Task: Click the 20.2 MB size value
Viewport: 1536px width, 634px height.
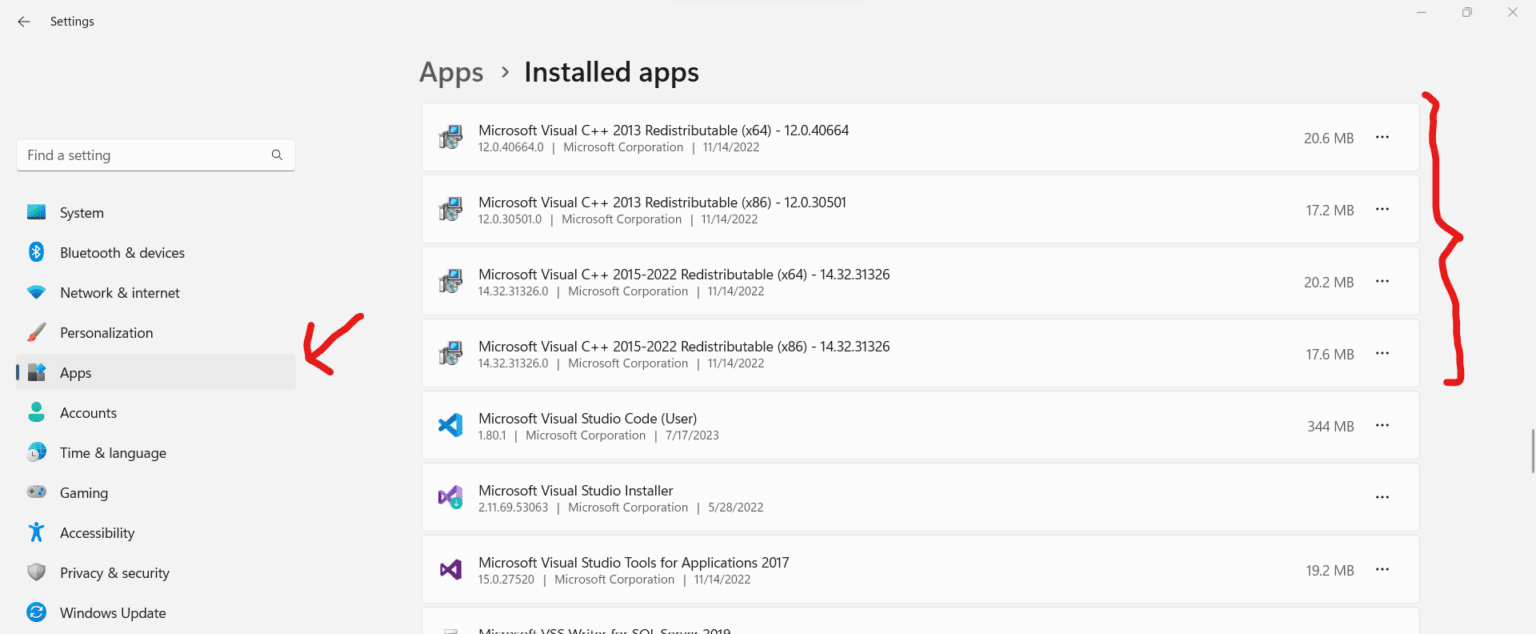Action: click(x=1329, y=282)
